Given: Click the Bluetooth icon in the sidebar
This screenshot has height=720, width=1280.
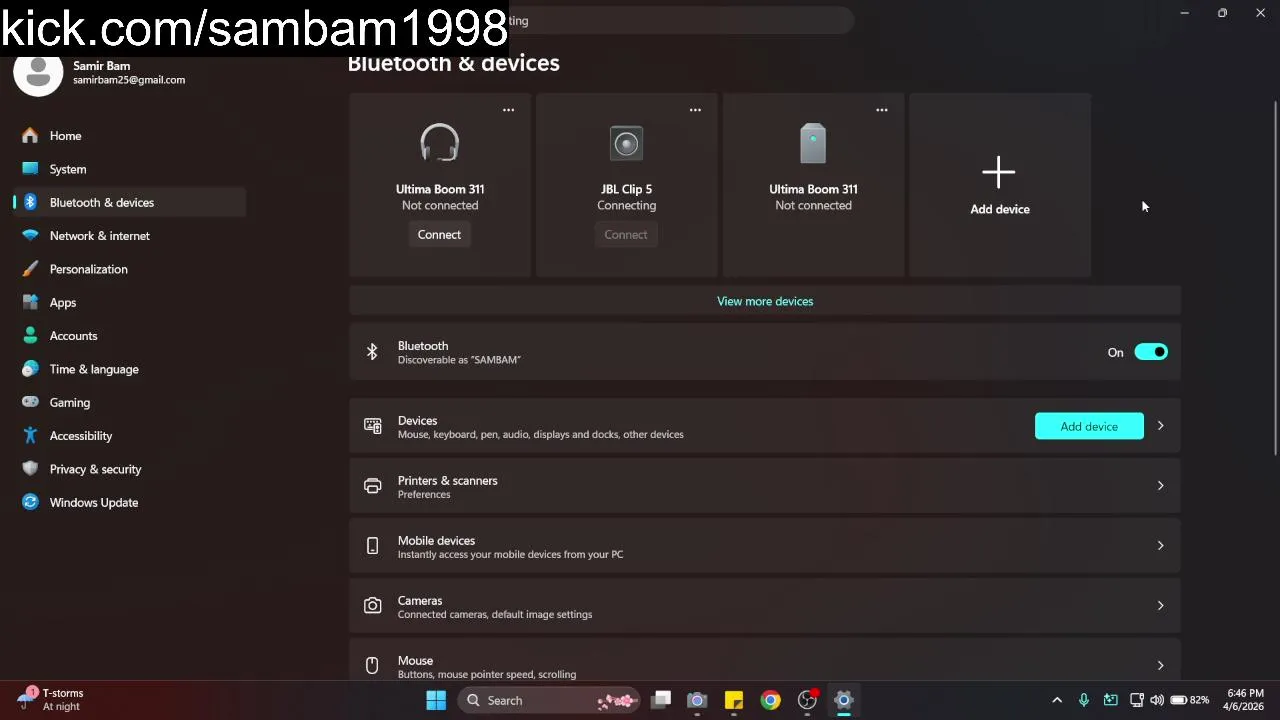Looking at the screenshot, I should [30, 202].
